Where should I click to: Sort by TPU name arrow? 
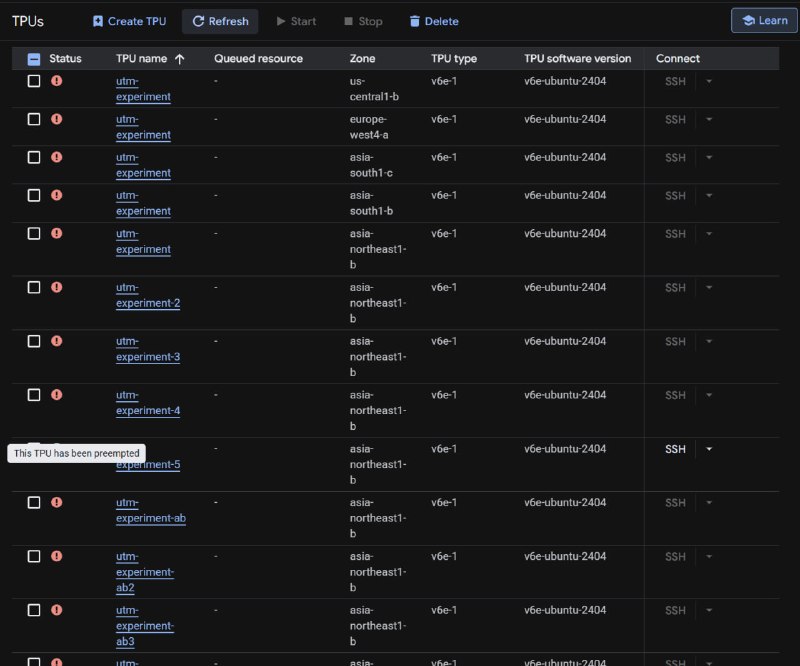point(180,59)
